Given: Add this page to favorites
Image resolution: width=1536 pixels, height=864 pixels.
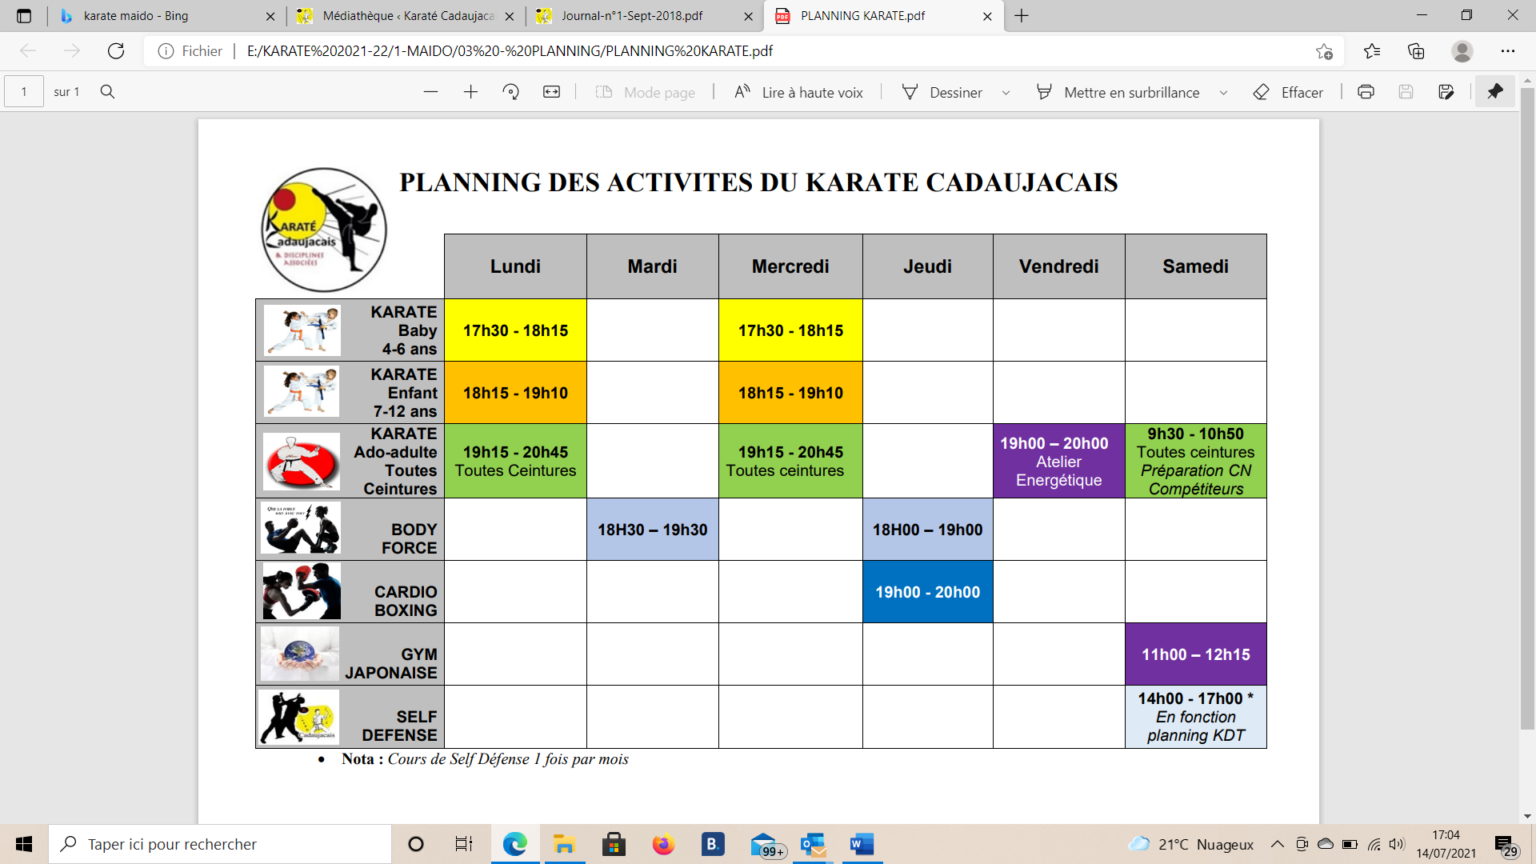Looking at the screenshot, I should click(1325, 51).
